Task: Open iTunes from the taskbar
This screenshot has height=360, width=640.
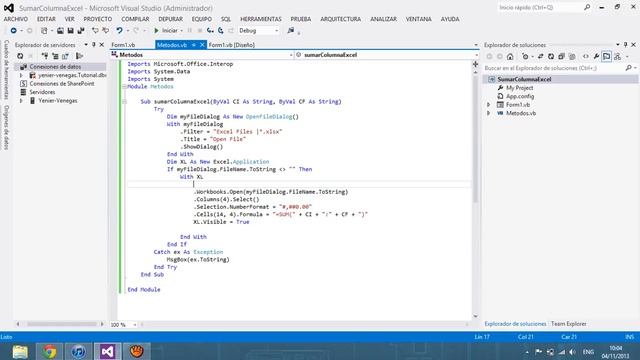Action: [78, 351]
